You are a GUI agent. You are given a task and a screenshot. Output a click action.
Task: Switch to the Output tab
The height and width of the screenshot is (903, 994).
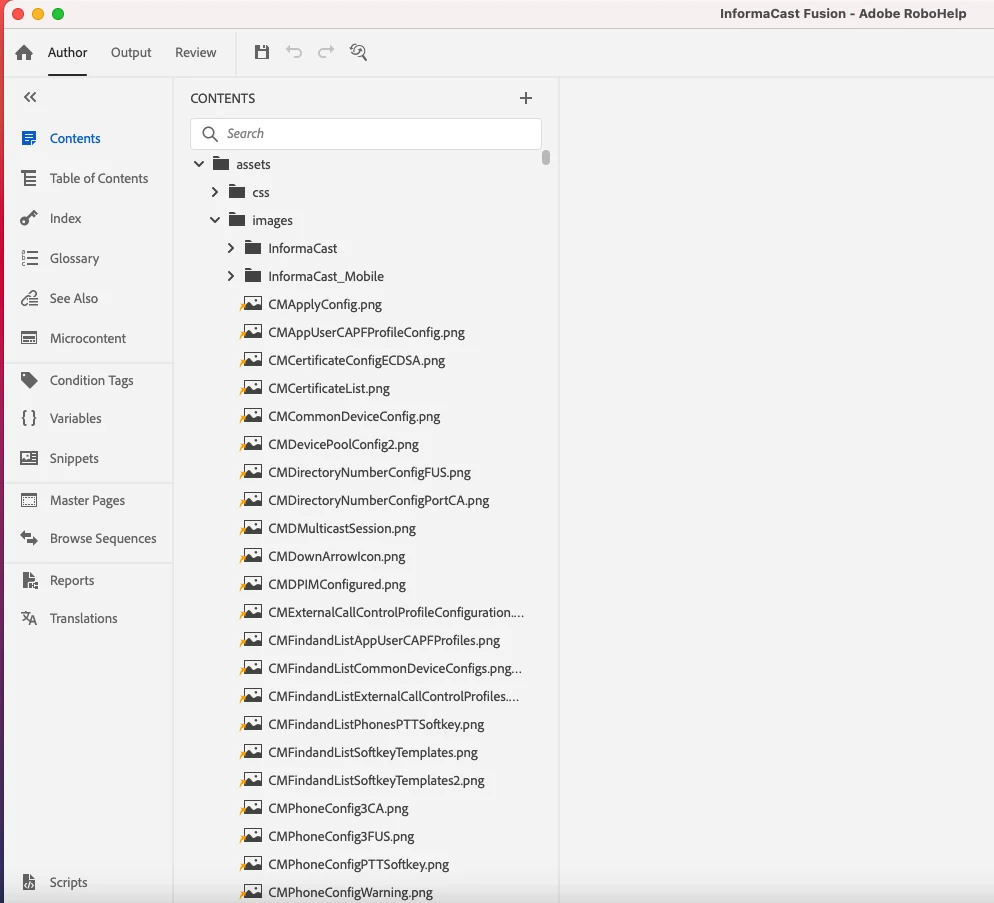(131, 53)
